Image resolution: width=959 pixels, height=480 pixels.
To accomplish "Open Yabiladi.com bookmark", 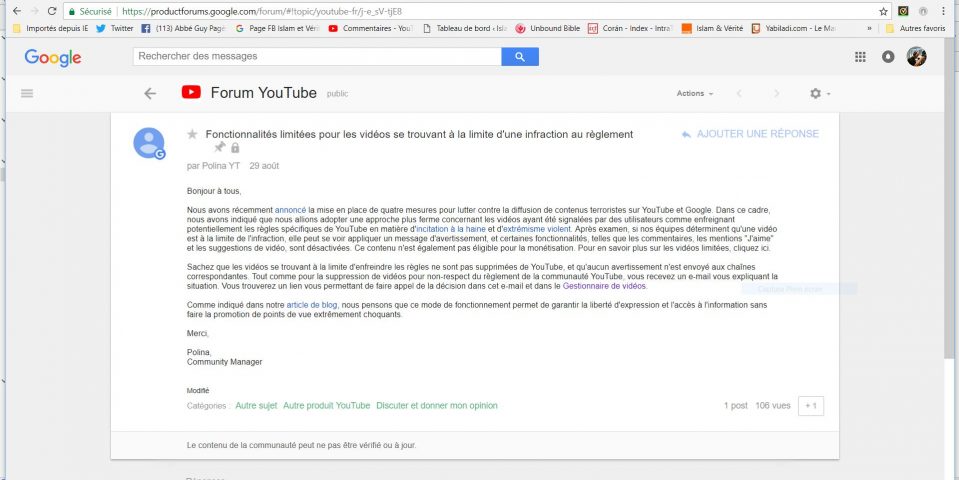I will [x=793, y=28].
